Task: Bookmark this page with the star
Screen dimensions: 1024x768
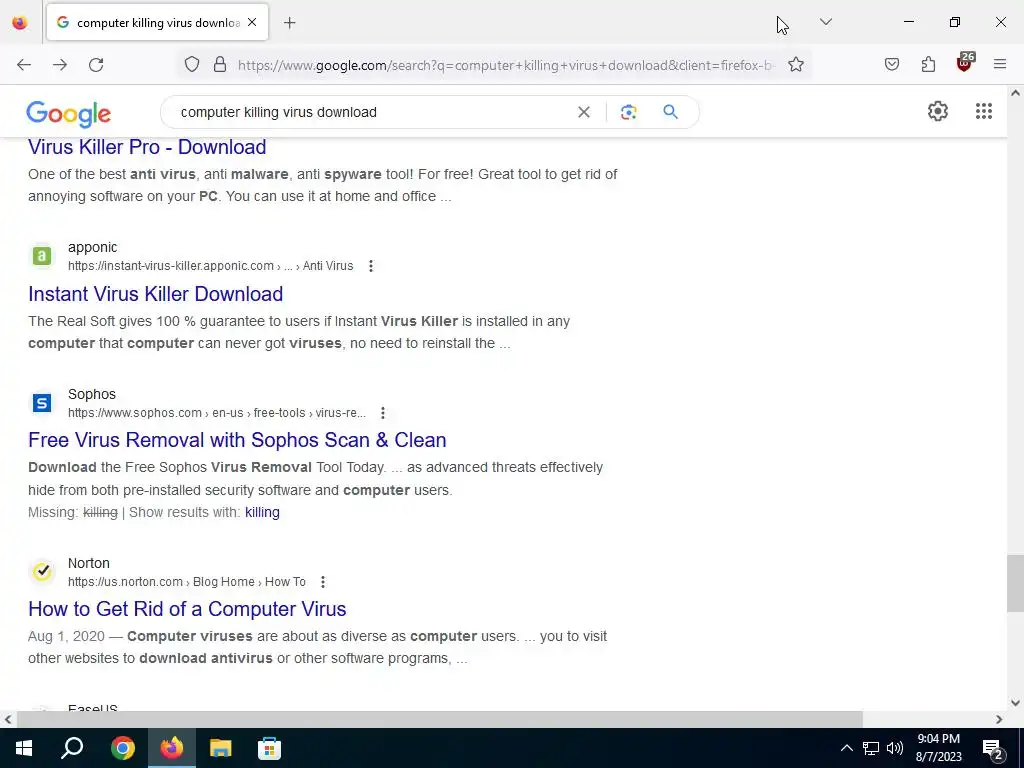Action: coord(795,65)
